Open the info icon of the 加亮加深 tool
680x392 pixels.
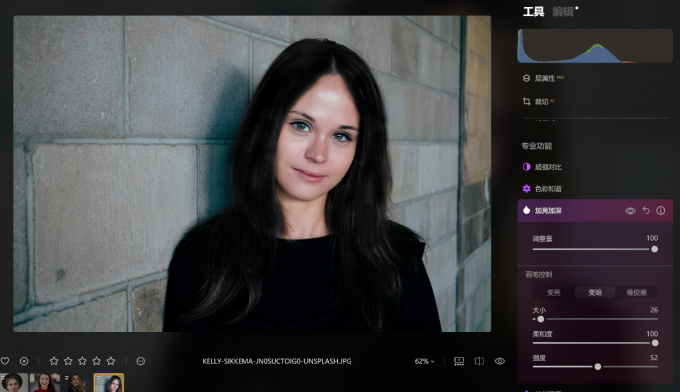pos(660,210)
